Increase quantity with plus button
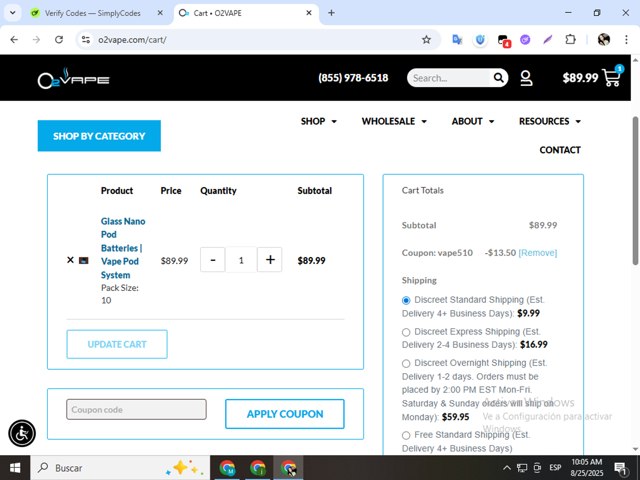The image size is (640, 480). coord(270,260)
